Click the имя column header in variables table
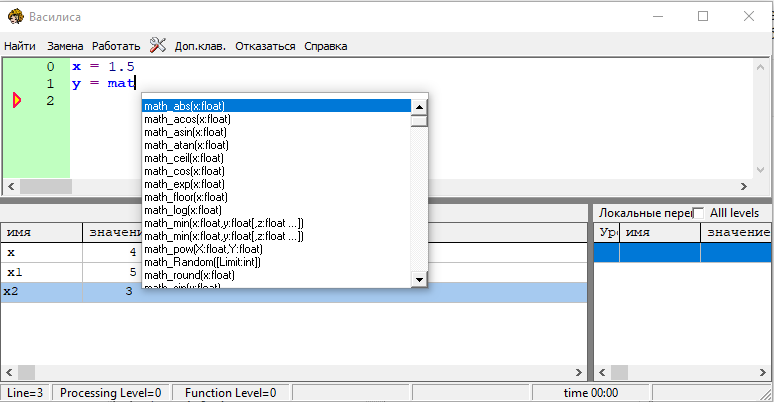Image resolution: width=774 pixels, height=402 pixels. tap(40, 232)
